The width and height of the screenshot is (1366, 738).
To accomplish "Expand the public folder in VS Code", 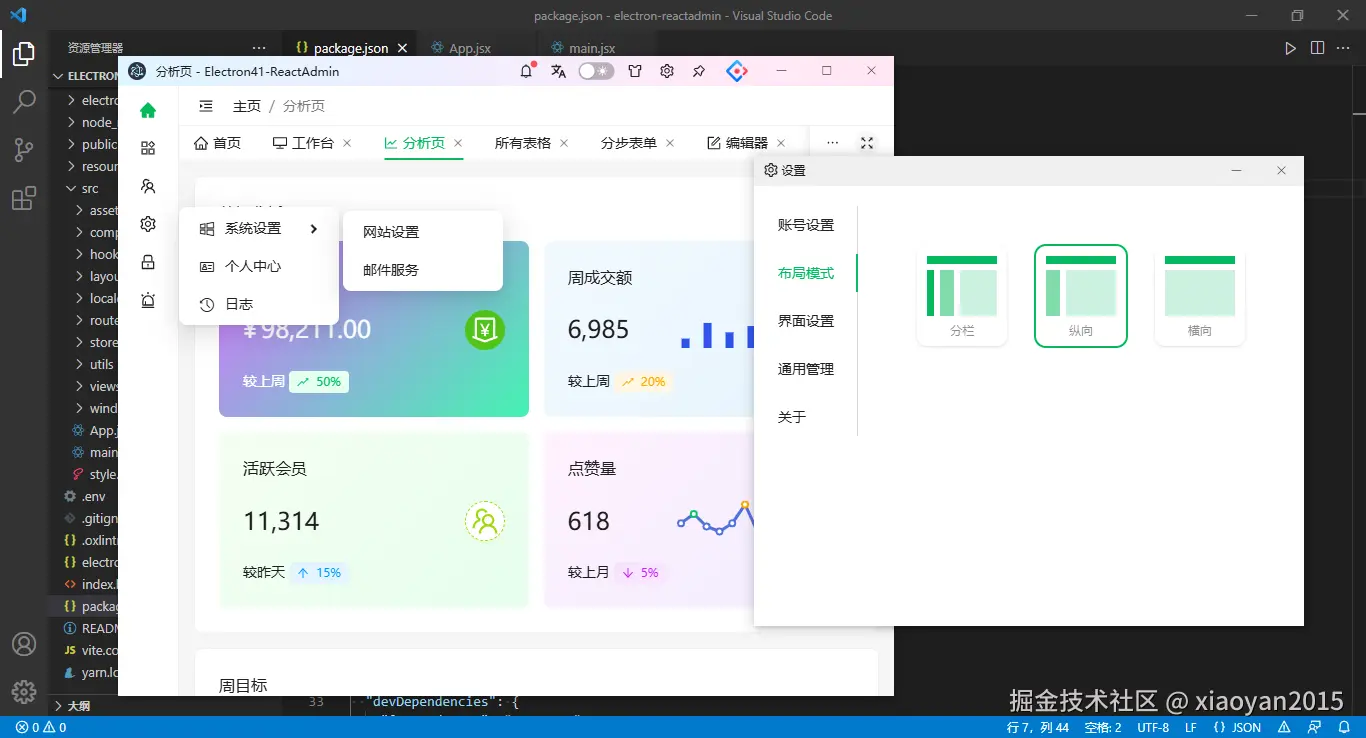I will [84, 144].
